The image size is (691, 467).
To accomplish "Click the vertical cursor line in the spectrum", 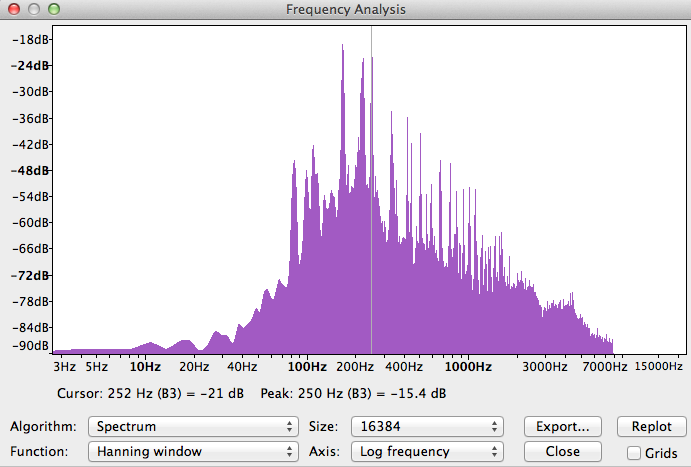I will 371,200.
